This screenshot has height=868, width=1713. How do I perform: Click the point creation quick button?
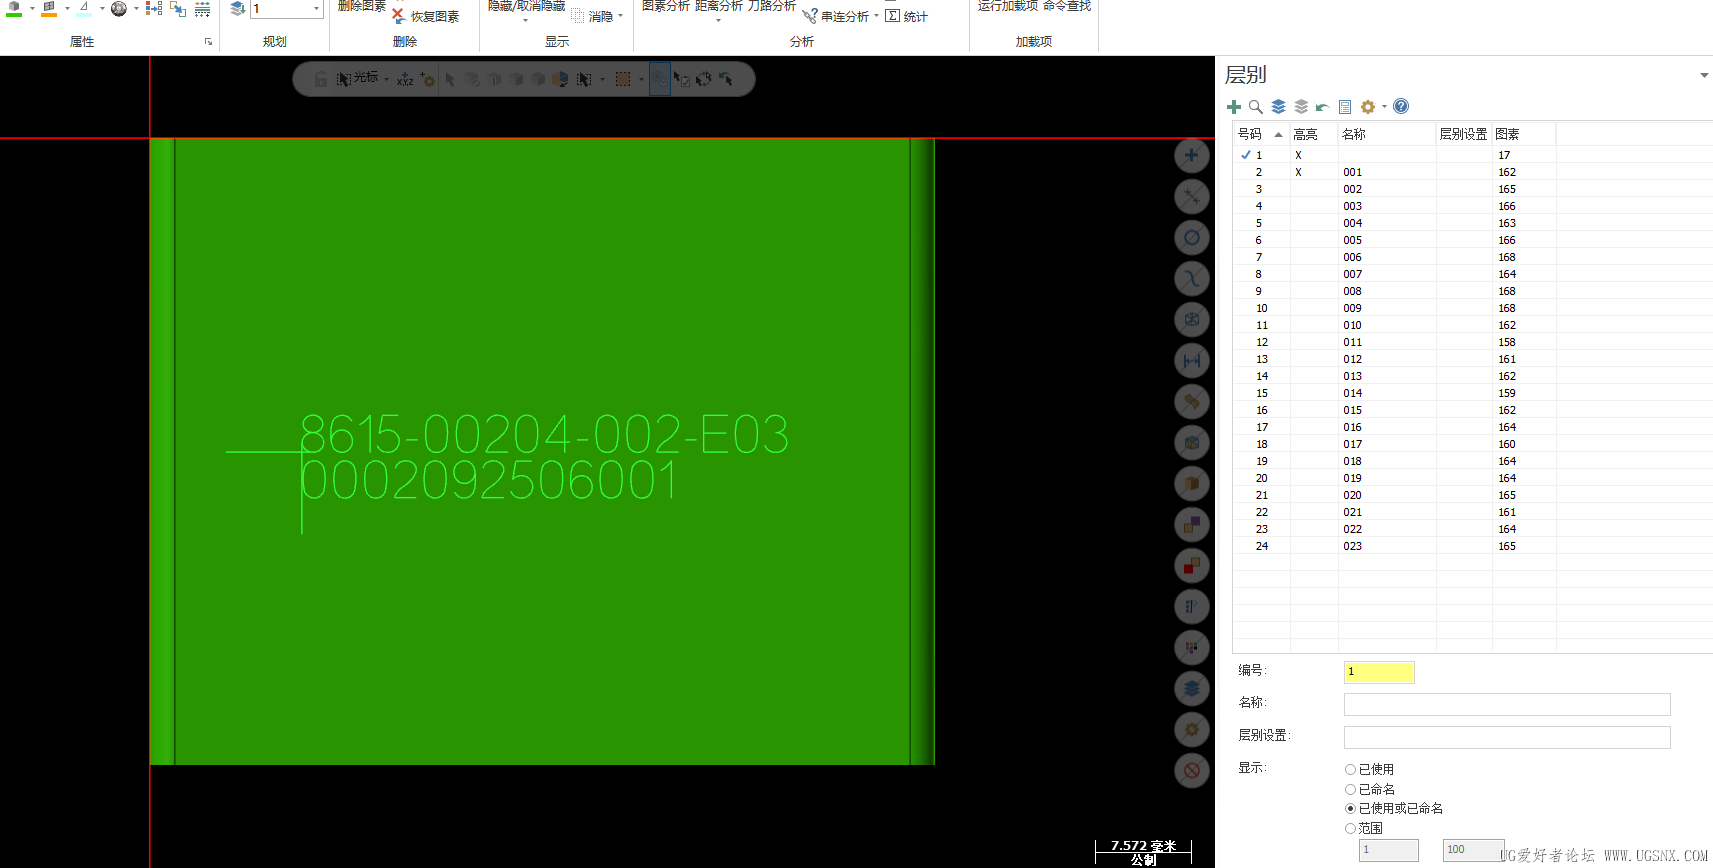click(x=1191, y=155)
